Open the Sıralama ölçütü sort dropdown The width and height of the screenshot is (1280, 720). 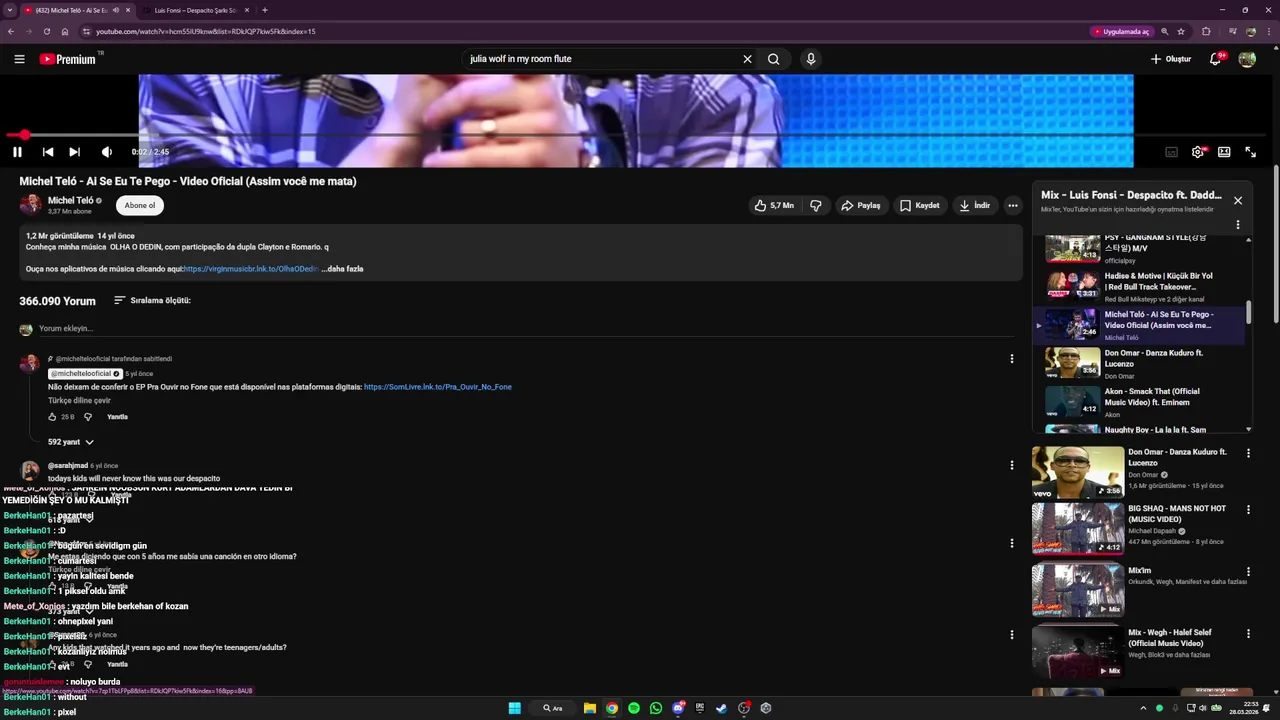(152, 300)
